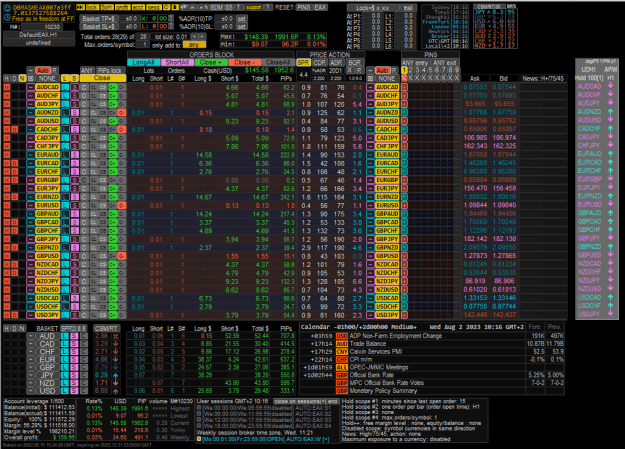This screenshot has width=625, height=449.
Task: Click the X button under BQR
Action: 350,70
